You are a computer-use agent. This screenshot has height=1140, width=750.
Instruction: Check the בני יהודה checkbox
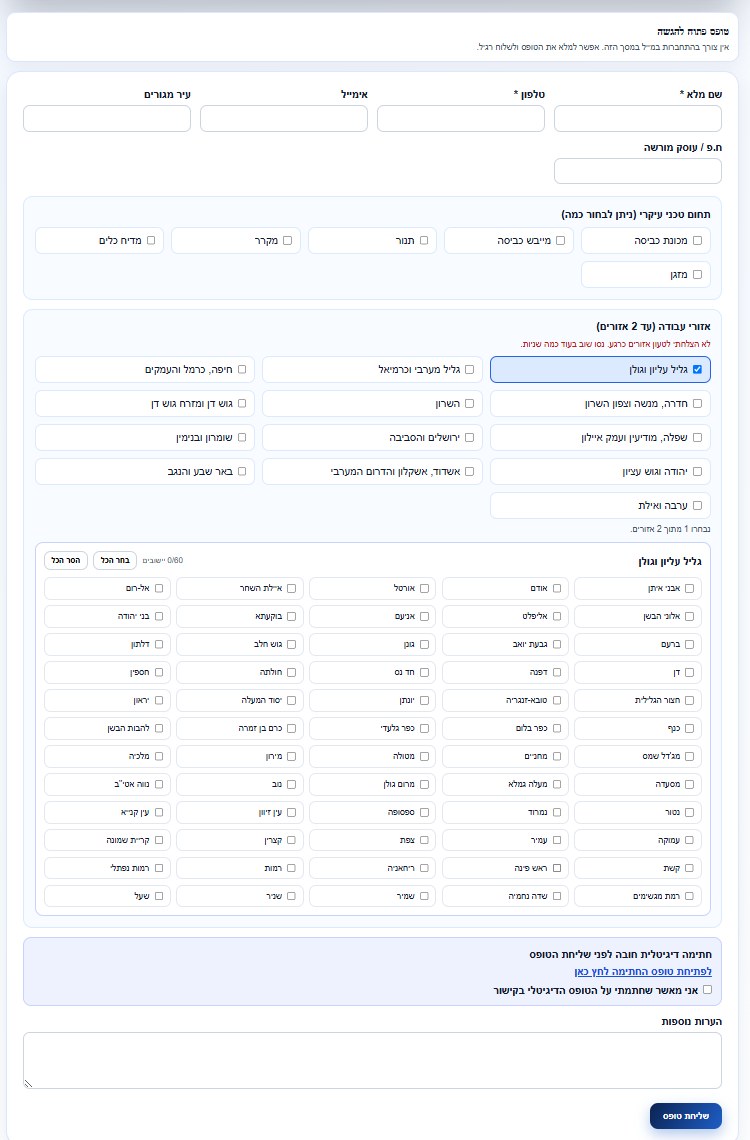pos(158,617)
